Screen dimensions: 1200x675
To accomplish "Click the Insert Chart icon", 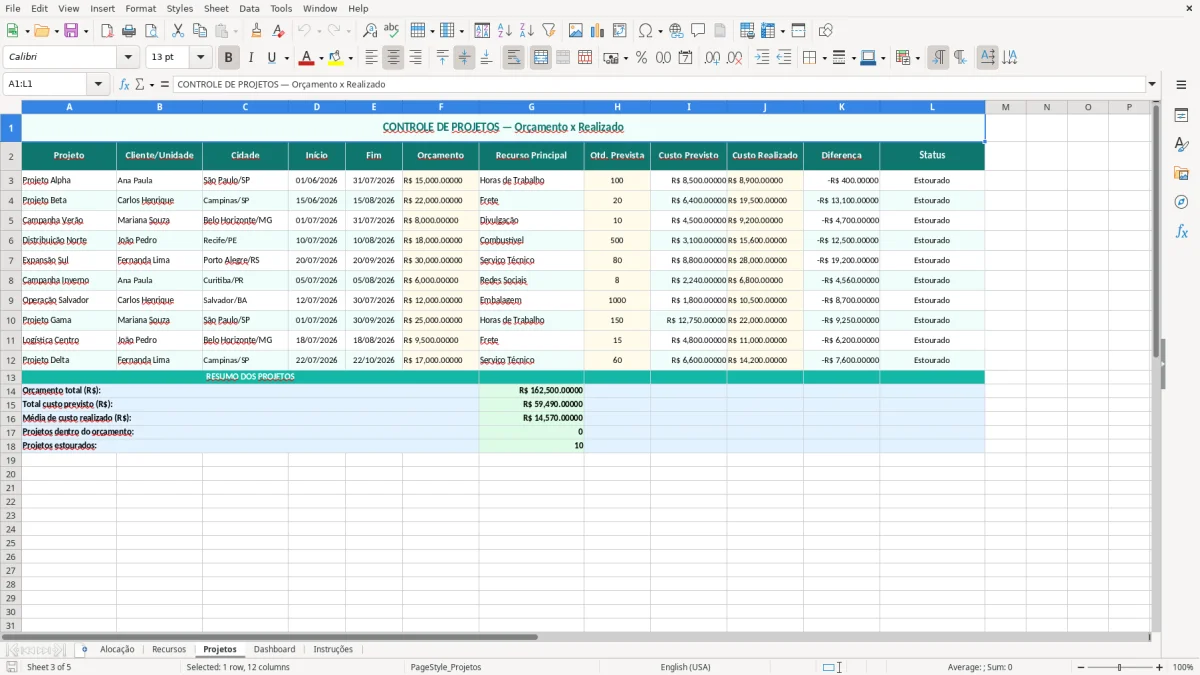I will pos(598,31).
